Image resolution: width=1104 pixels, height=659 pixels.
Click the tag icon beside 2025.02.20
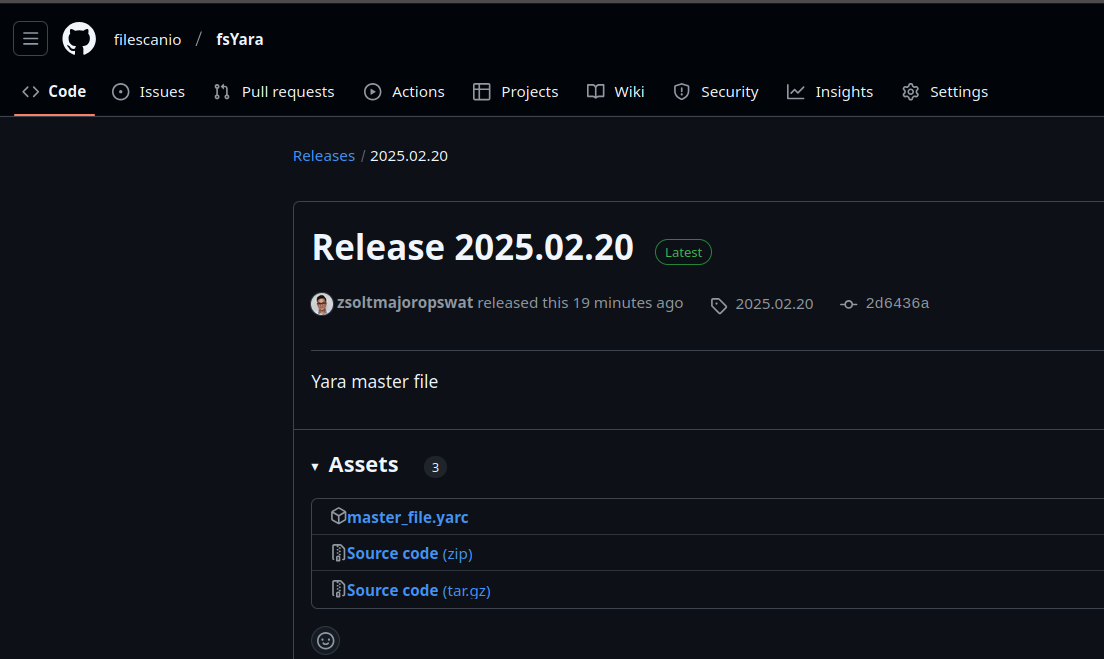(718, 306)
